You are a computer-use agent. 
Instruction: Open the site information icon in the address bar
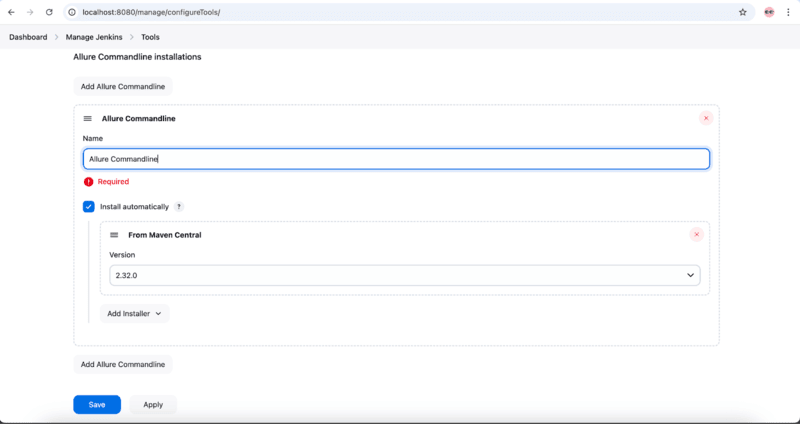[x=72, y=12]
